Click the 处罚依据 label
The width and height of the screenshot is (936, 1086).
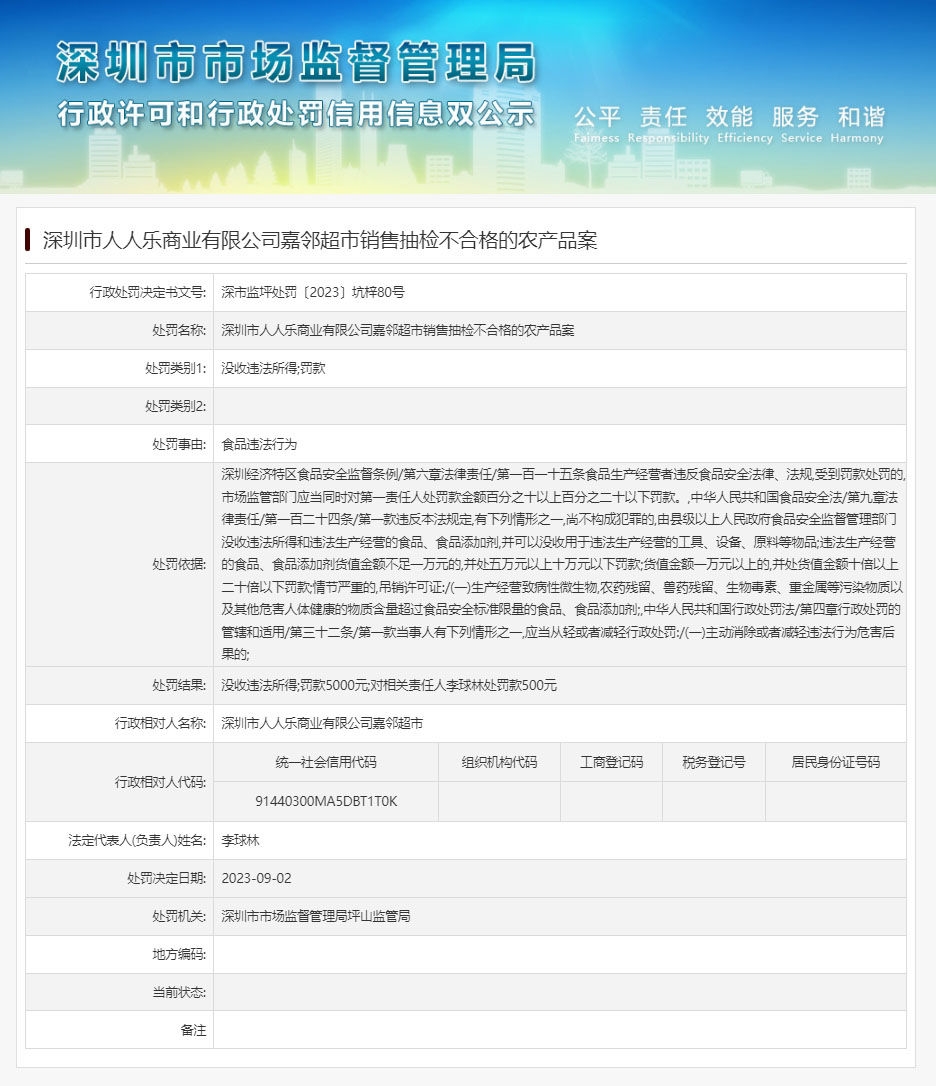(179, 564)
